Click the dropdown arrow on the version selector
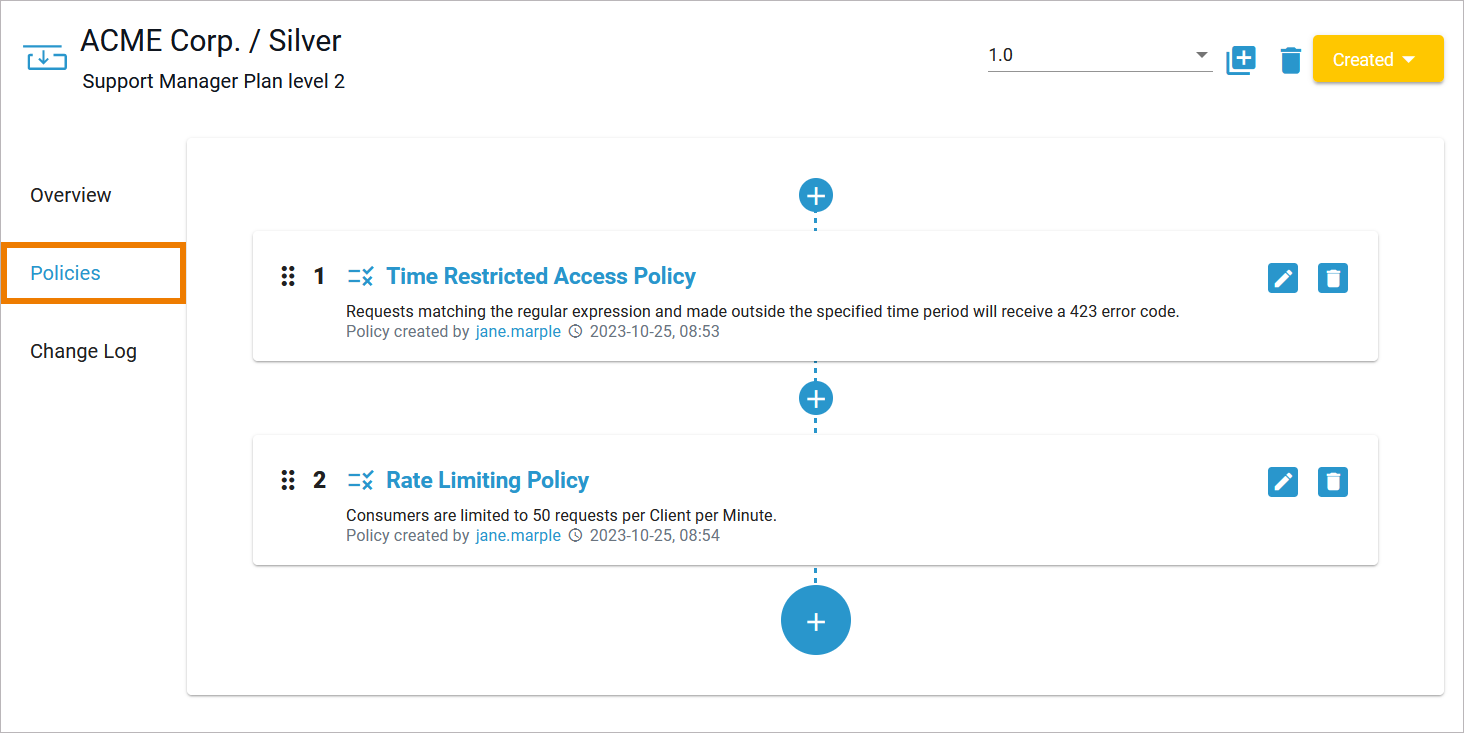The width and height of the screenshot is (1464, 733). pyautogui.click(x=1204, y=55)
